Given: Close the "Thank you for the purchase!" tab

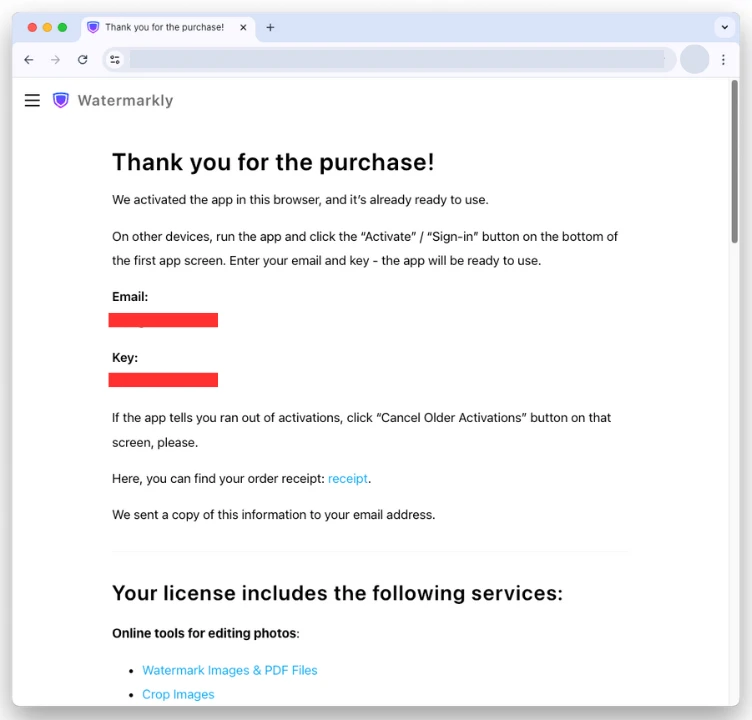Looking at the screenshot, I should click(243, 28).
